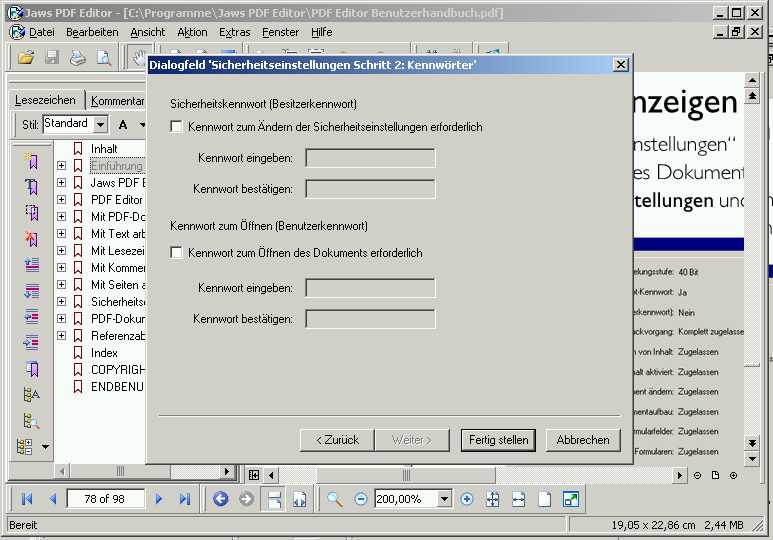This screenshot has width=773, height=540.
Task: Jump to the last page
Action: point(184,499)
